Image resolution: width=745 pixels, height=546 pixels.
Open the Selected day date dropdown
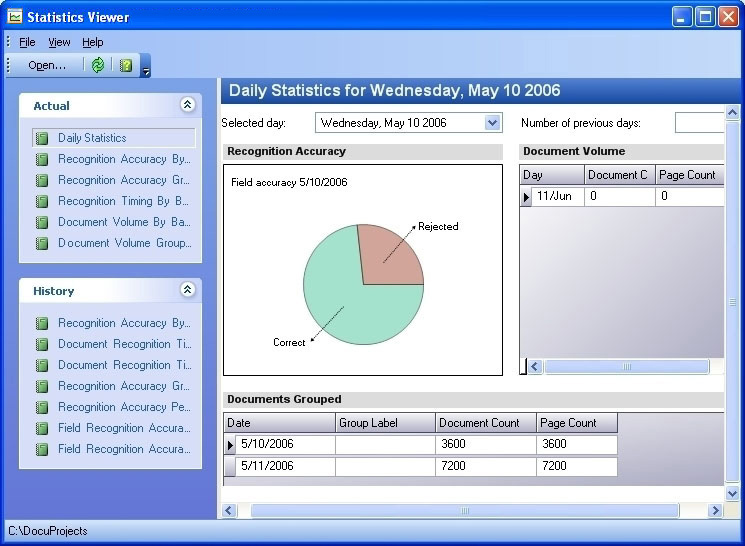[492, 123]
